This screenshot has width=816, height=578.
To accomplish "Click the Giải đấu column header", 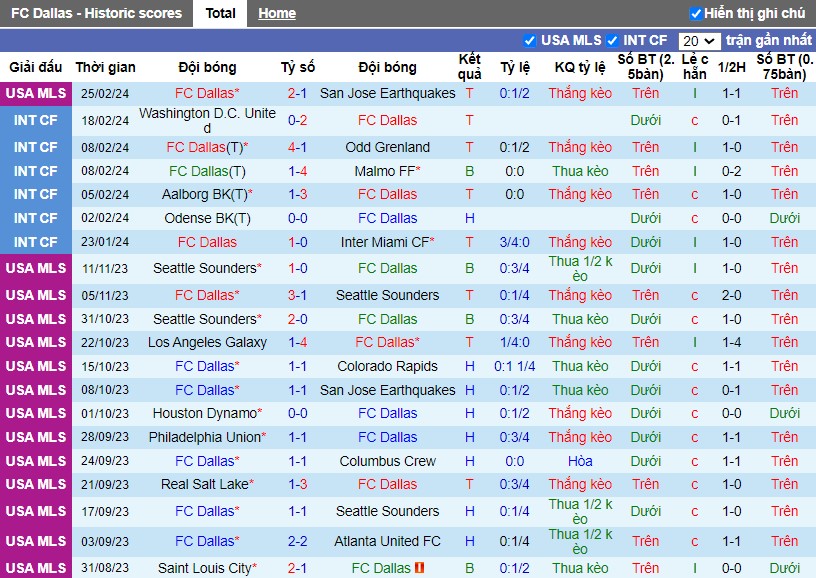I will tap(35, 67).
